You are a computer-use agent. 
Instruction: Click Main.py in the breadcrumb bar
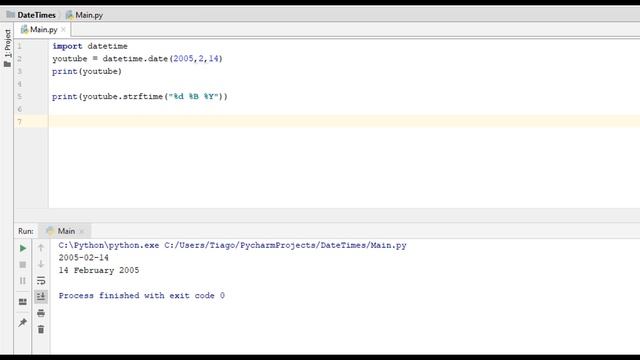click(84, 15)
